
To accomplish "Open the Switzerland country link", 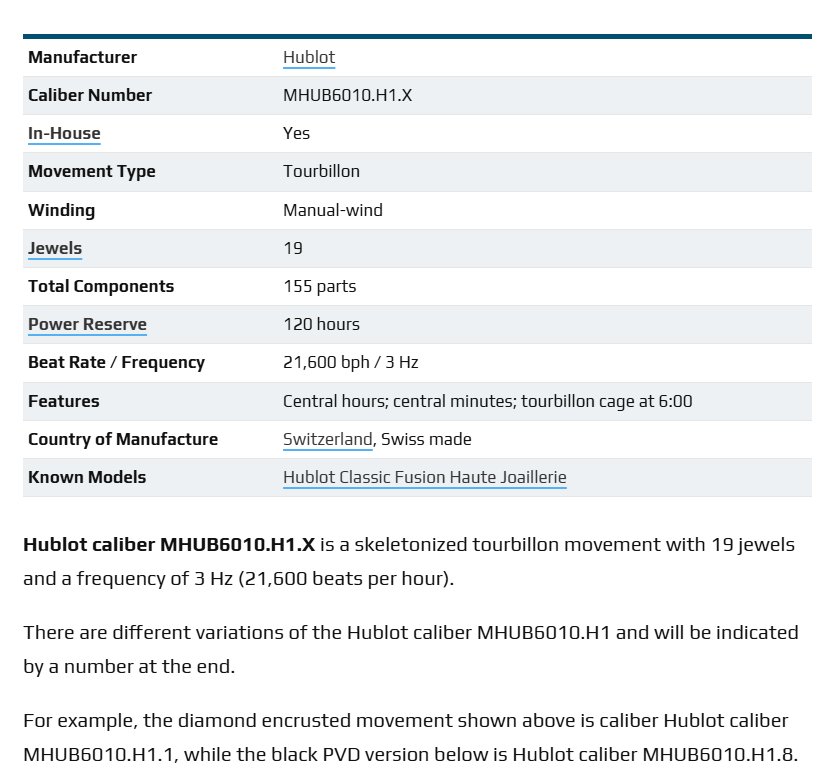I will point(327,439).
